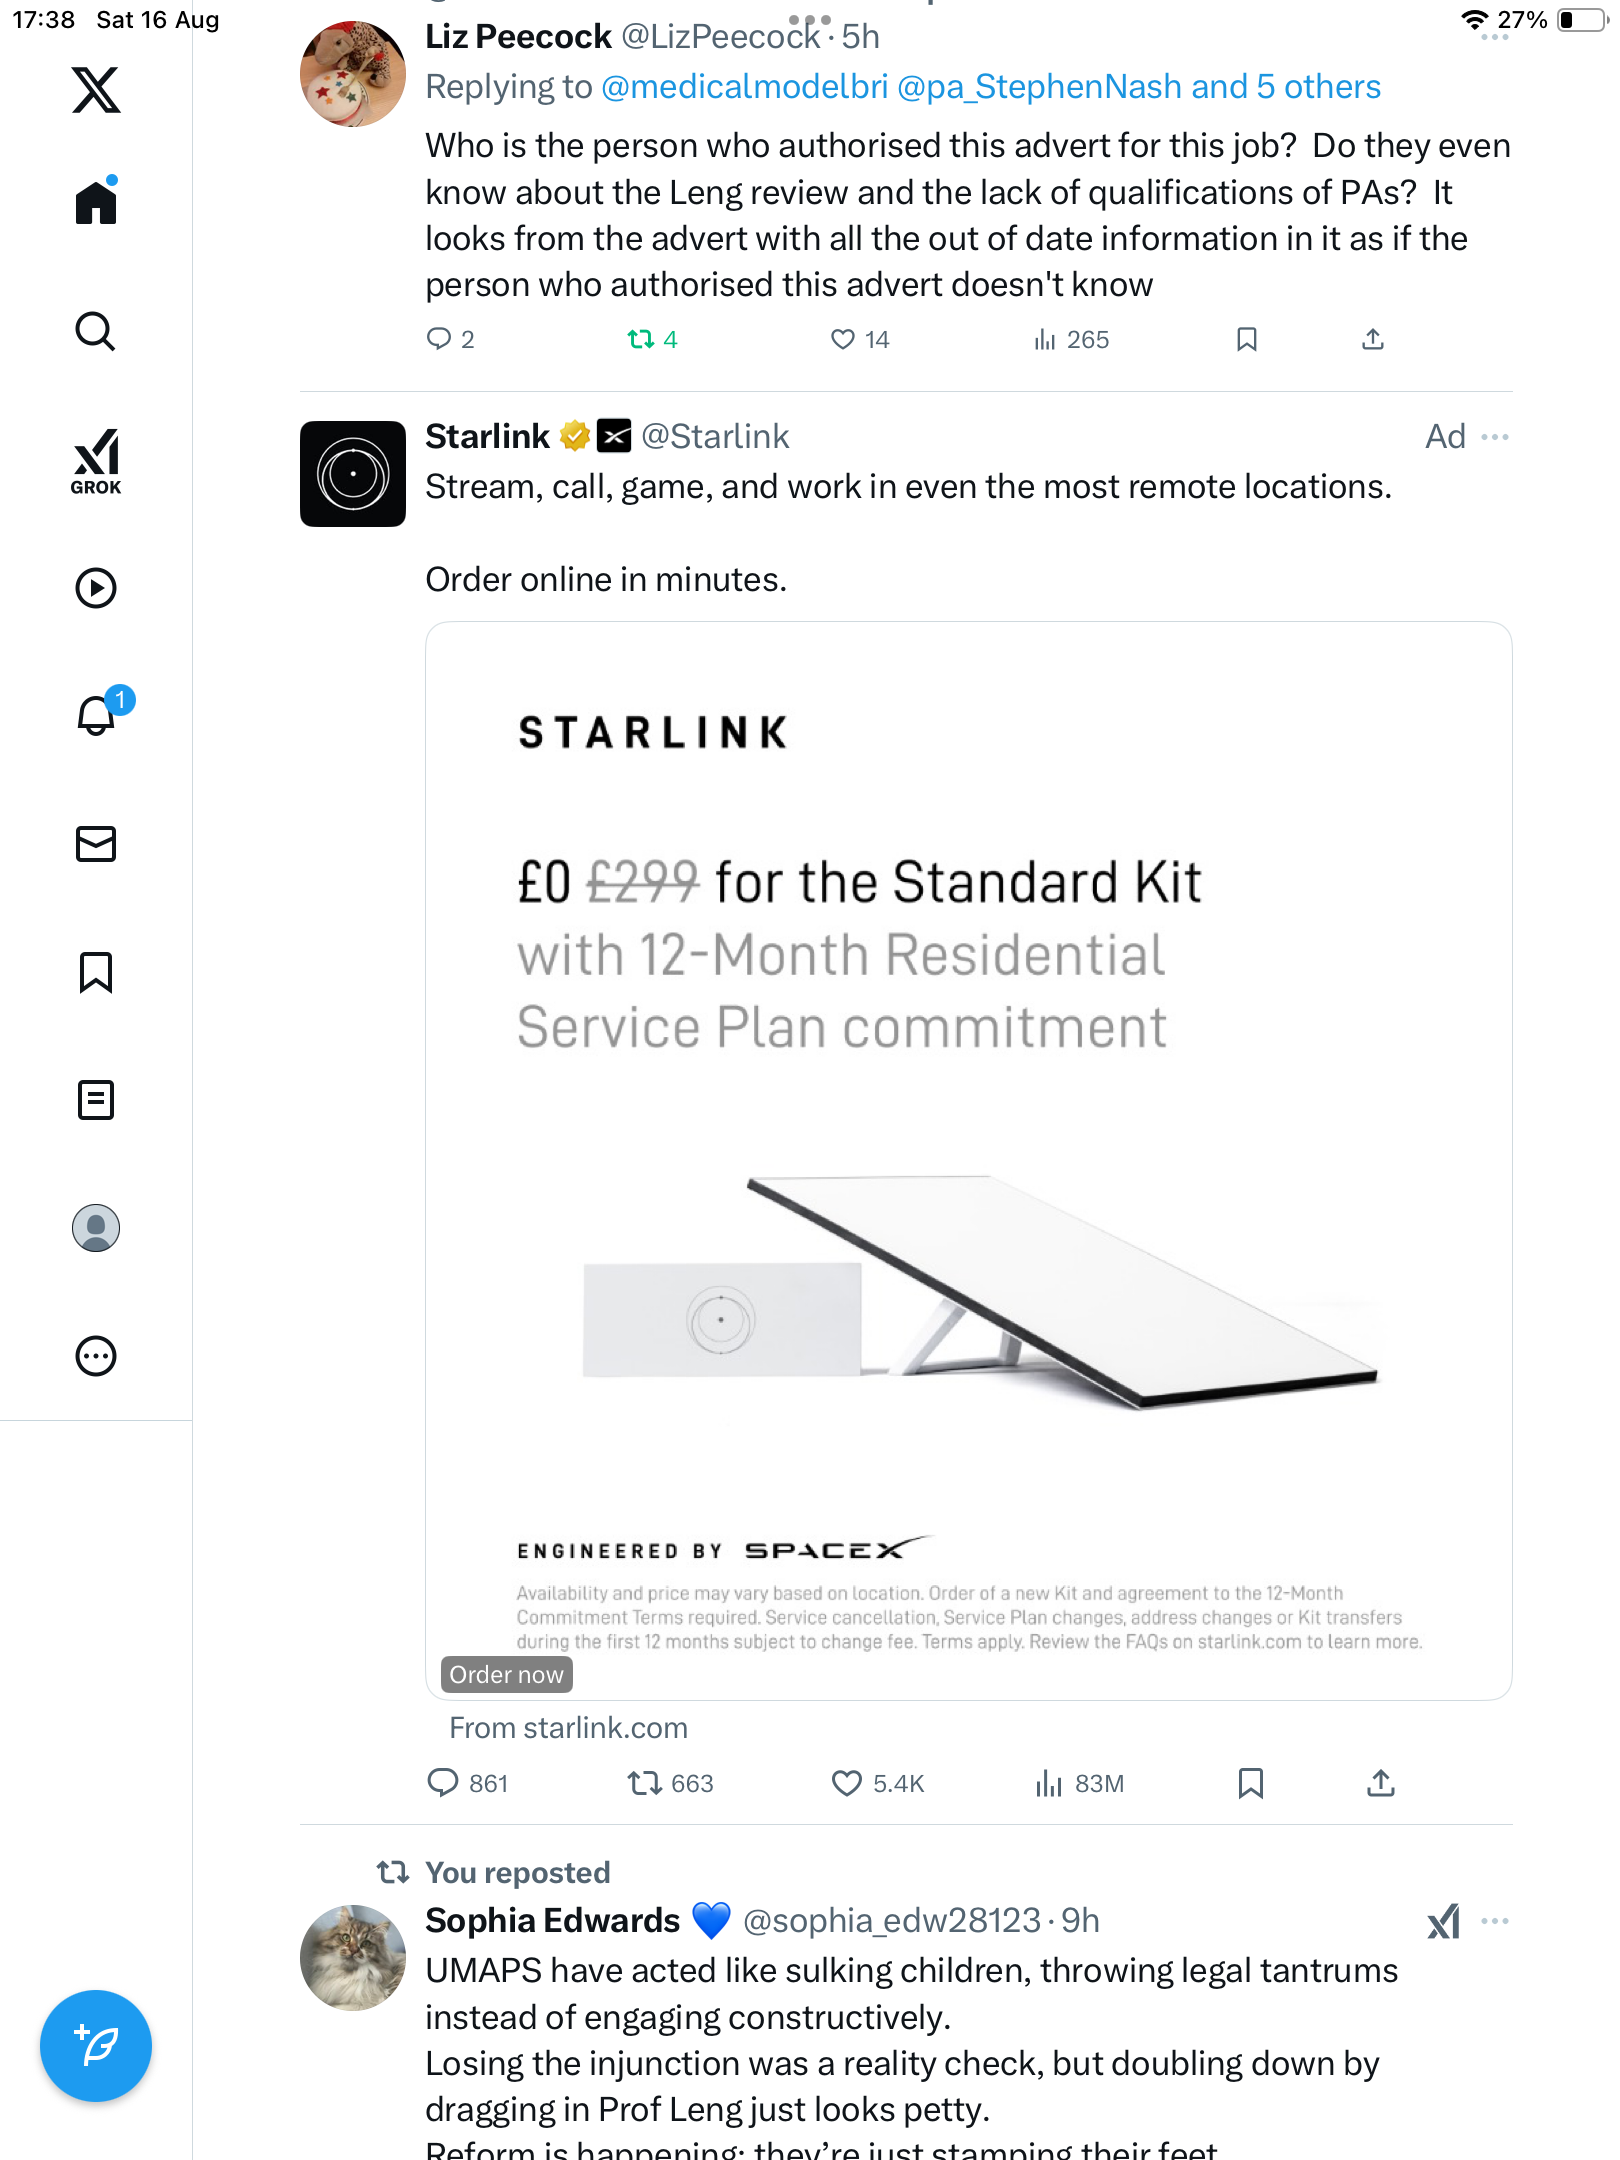Image resolution: width=1620 pixels, height=2160 pixels.
Task: Like the Starlink ad post
Action: pos(846,1783)
